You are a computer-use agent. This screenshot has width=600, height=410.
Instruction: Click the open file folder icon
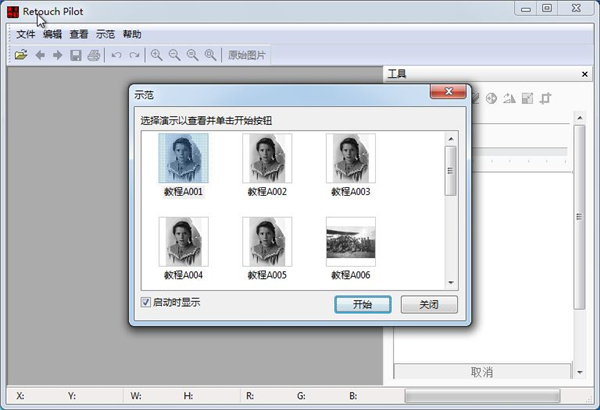coord(21,55)
